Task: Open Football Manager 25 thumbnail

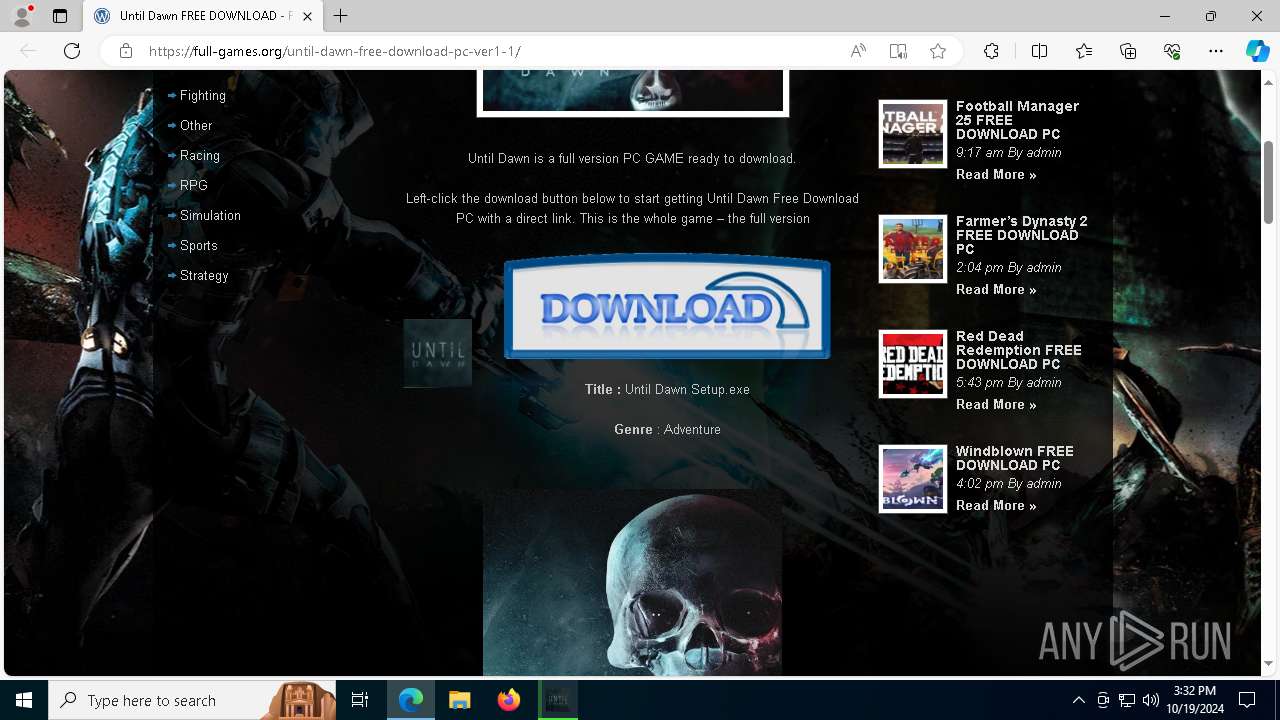Action: click(x=913, y=134)
